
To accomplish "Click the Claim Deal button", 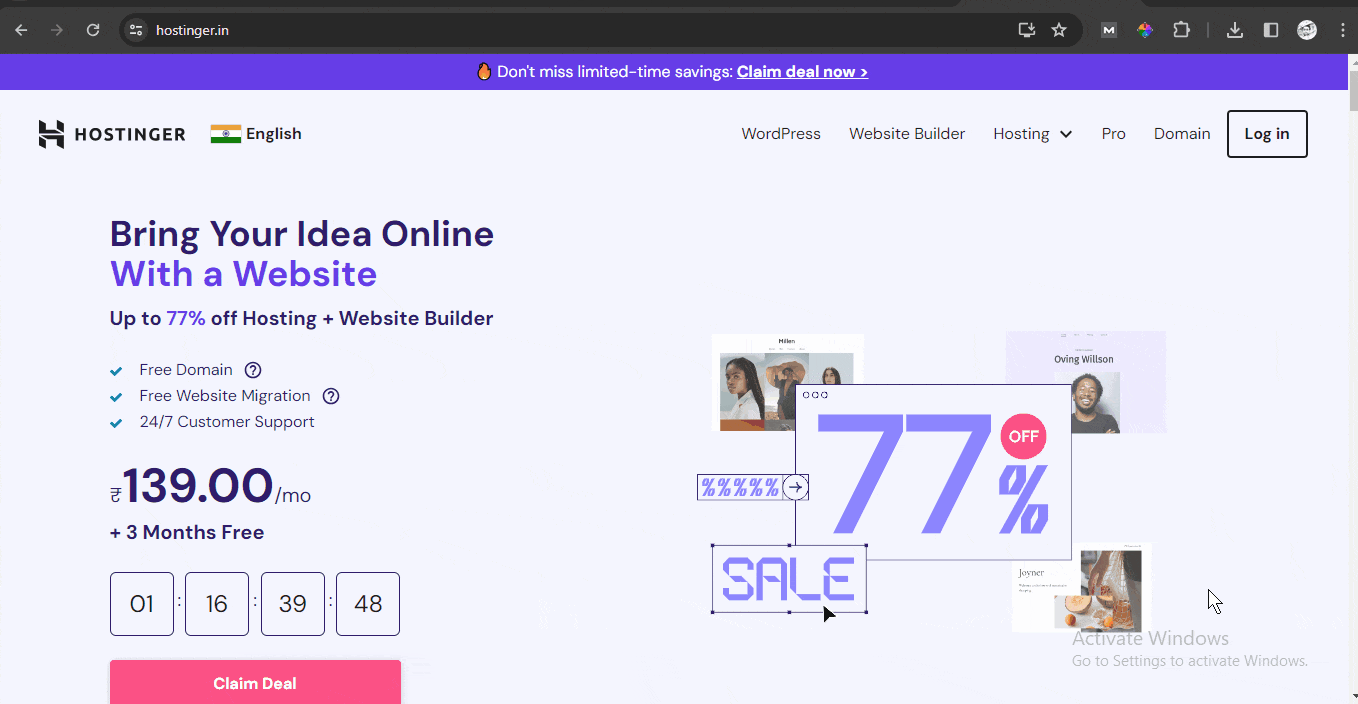I will (255, 683).
